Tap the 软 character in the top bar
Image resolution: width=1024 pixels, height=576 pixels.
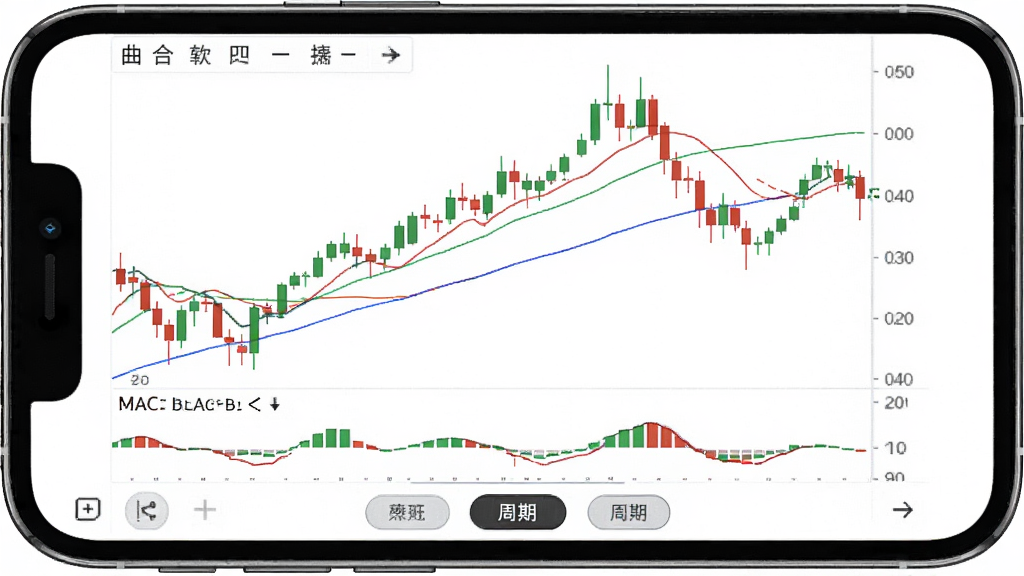click(x=200, y=56)
